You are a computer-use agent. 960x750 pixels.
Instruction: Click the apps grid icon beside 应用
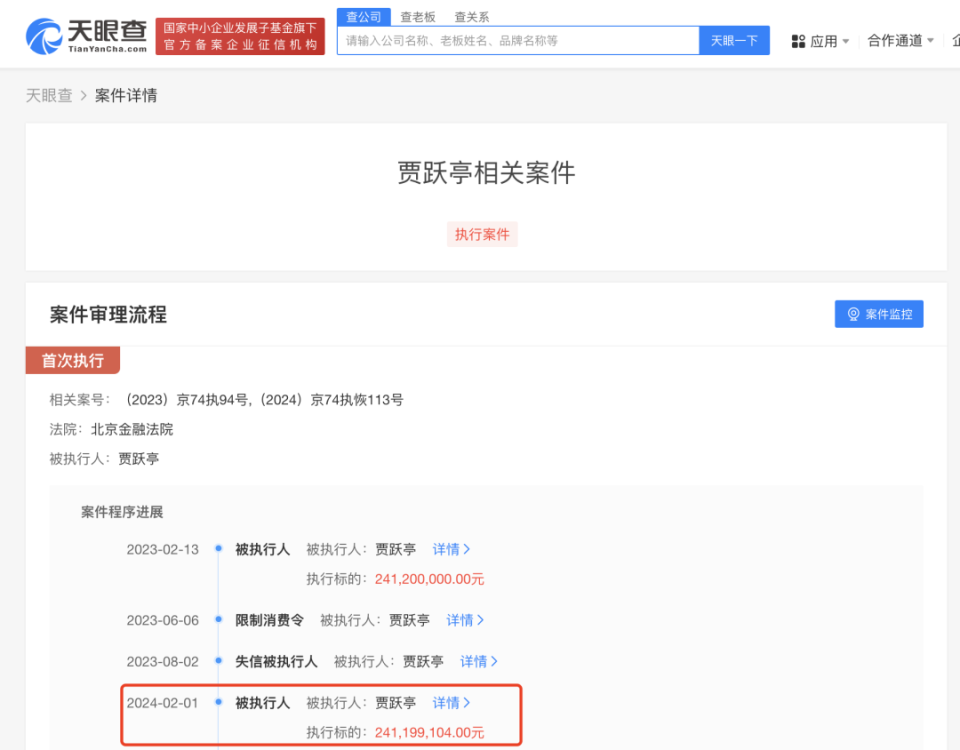(797, 41)
